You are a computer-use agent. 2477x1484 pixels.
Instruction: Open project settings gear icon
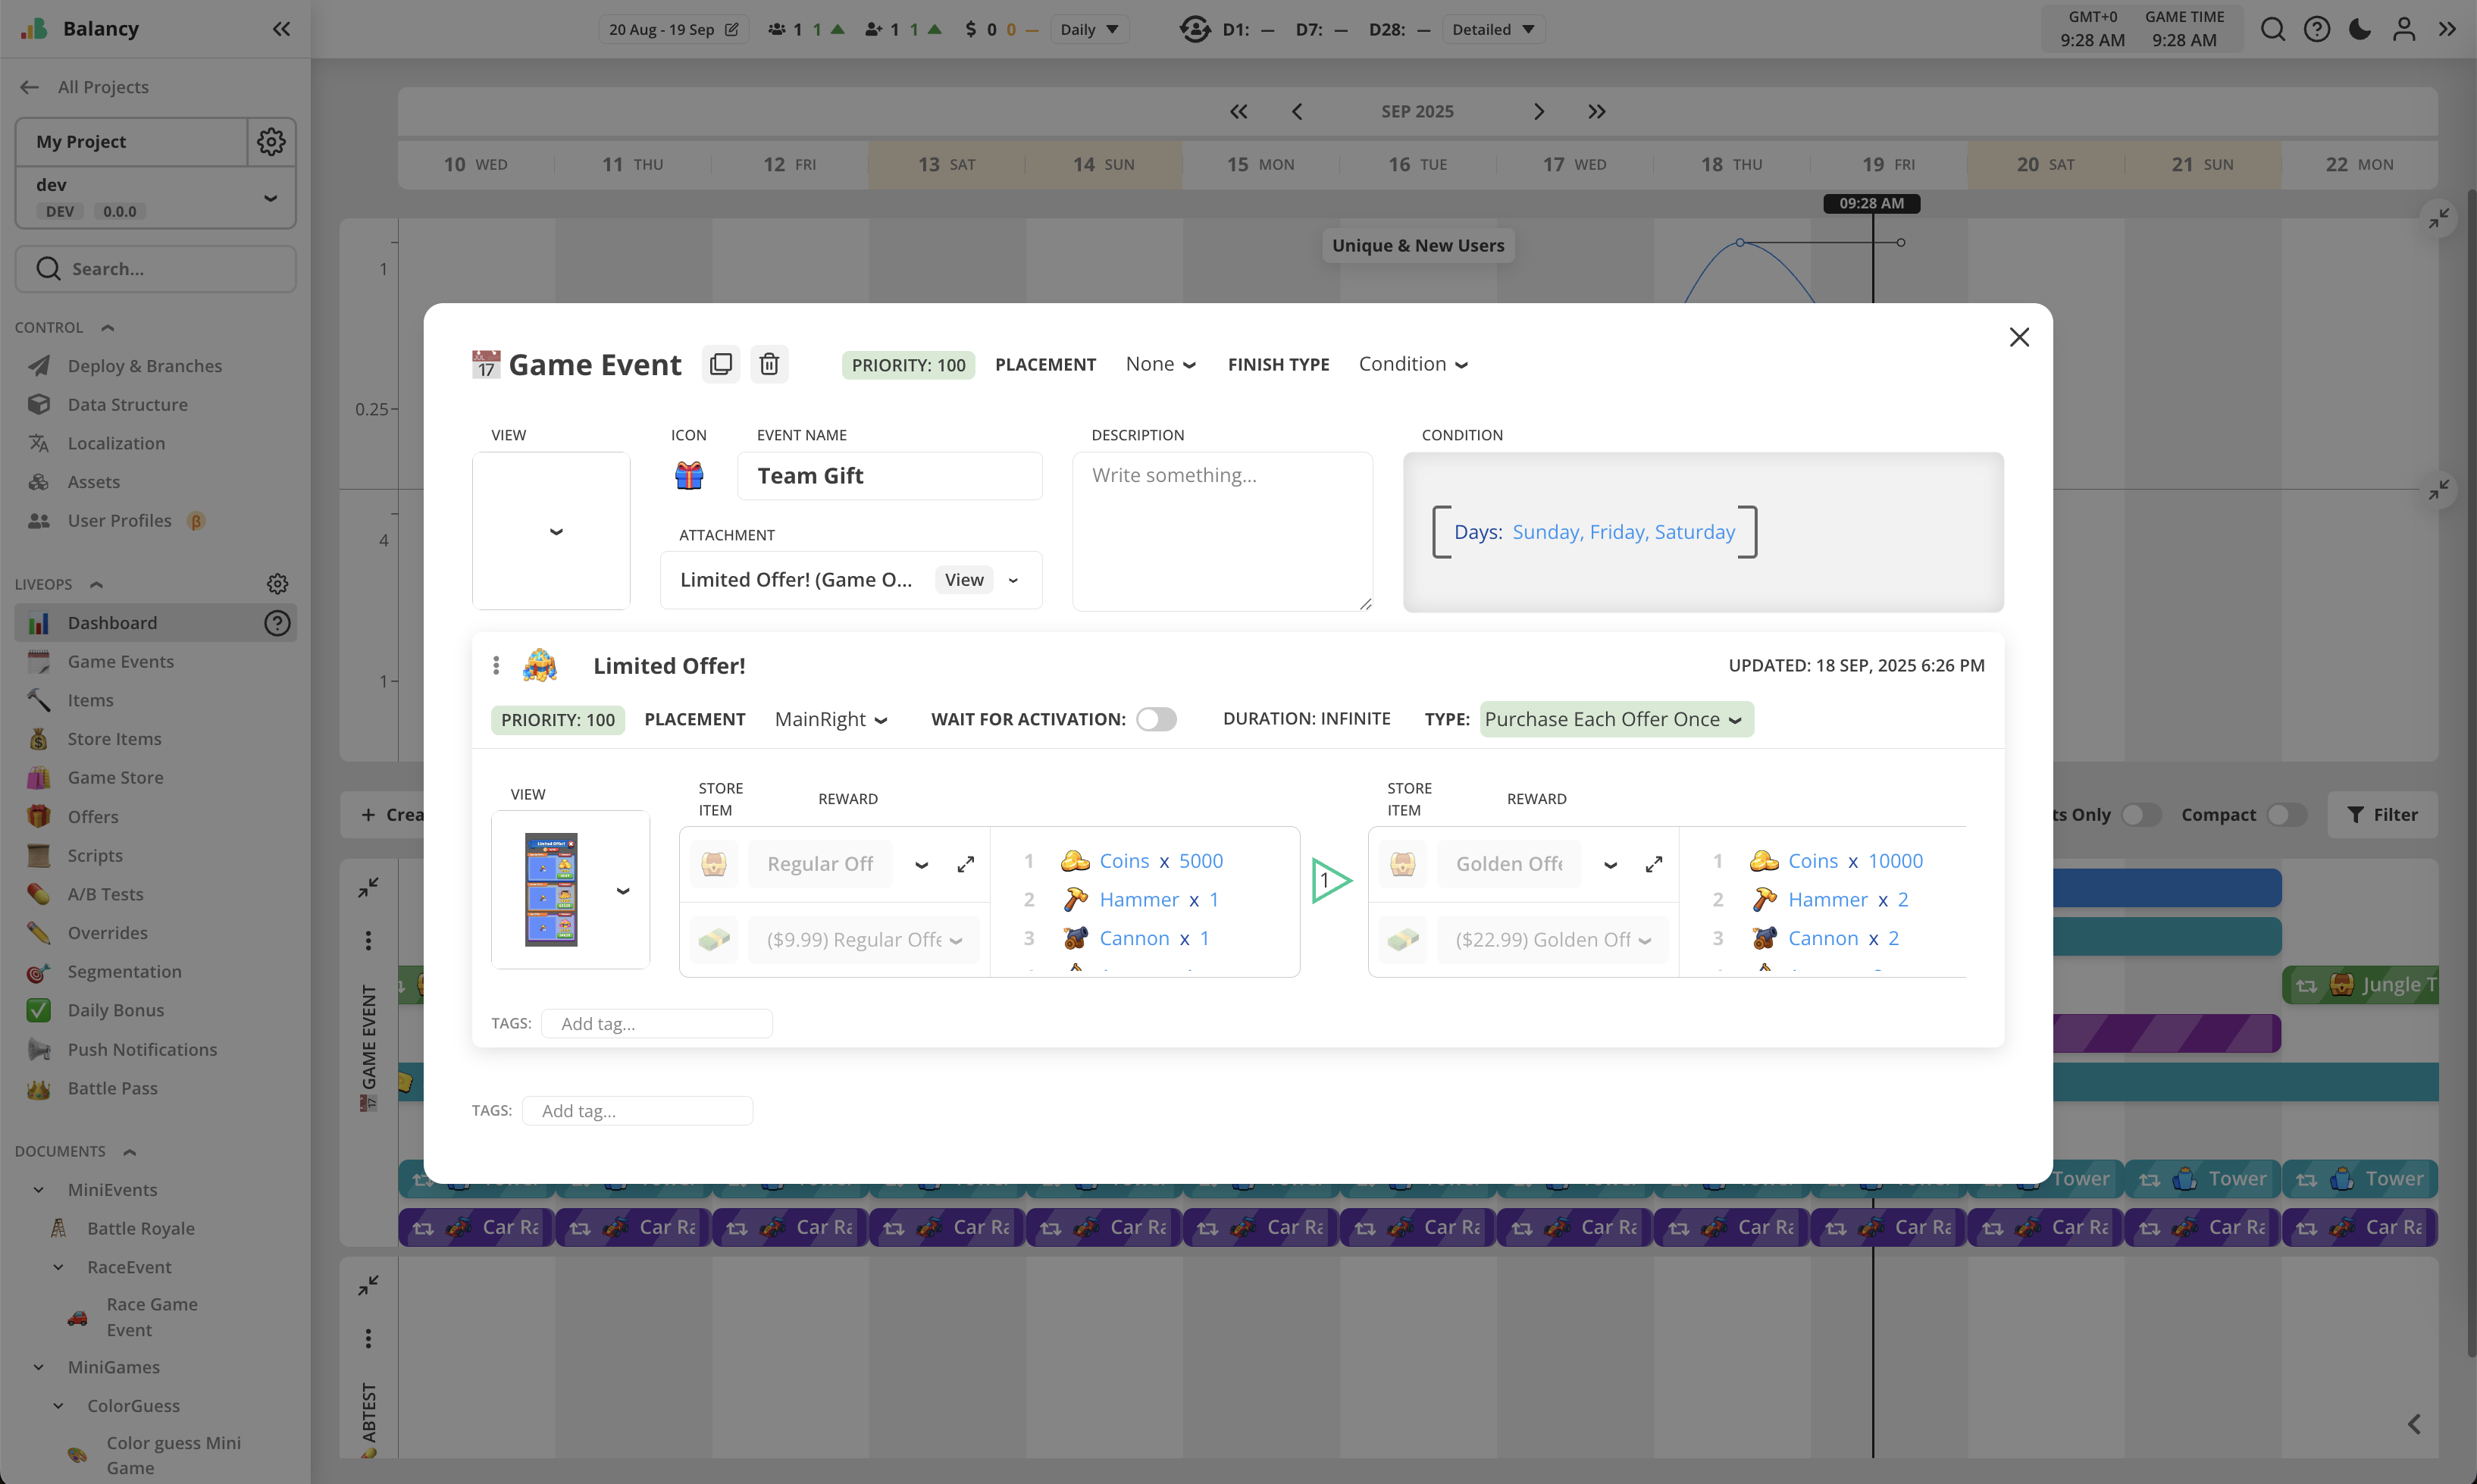tap(271, 141)
